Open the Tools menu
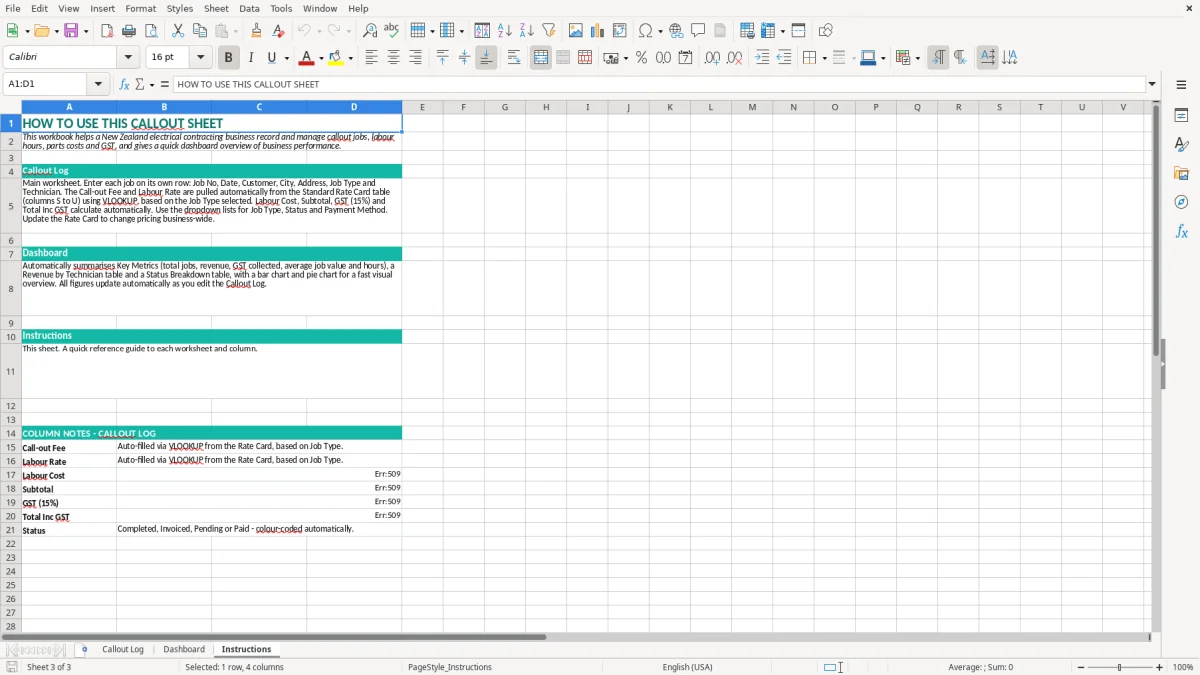Viewport: 1200px width, 675px height. coord(281,8)
